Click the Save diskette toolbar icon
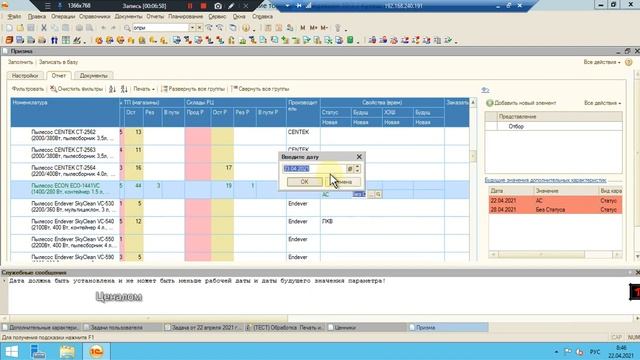640x360 pixels. pos(31,28)
